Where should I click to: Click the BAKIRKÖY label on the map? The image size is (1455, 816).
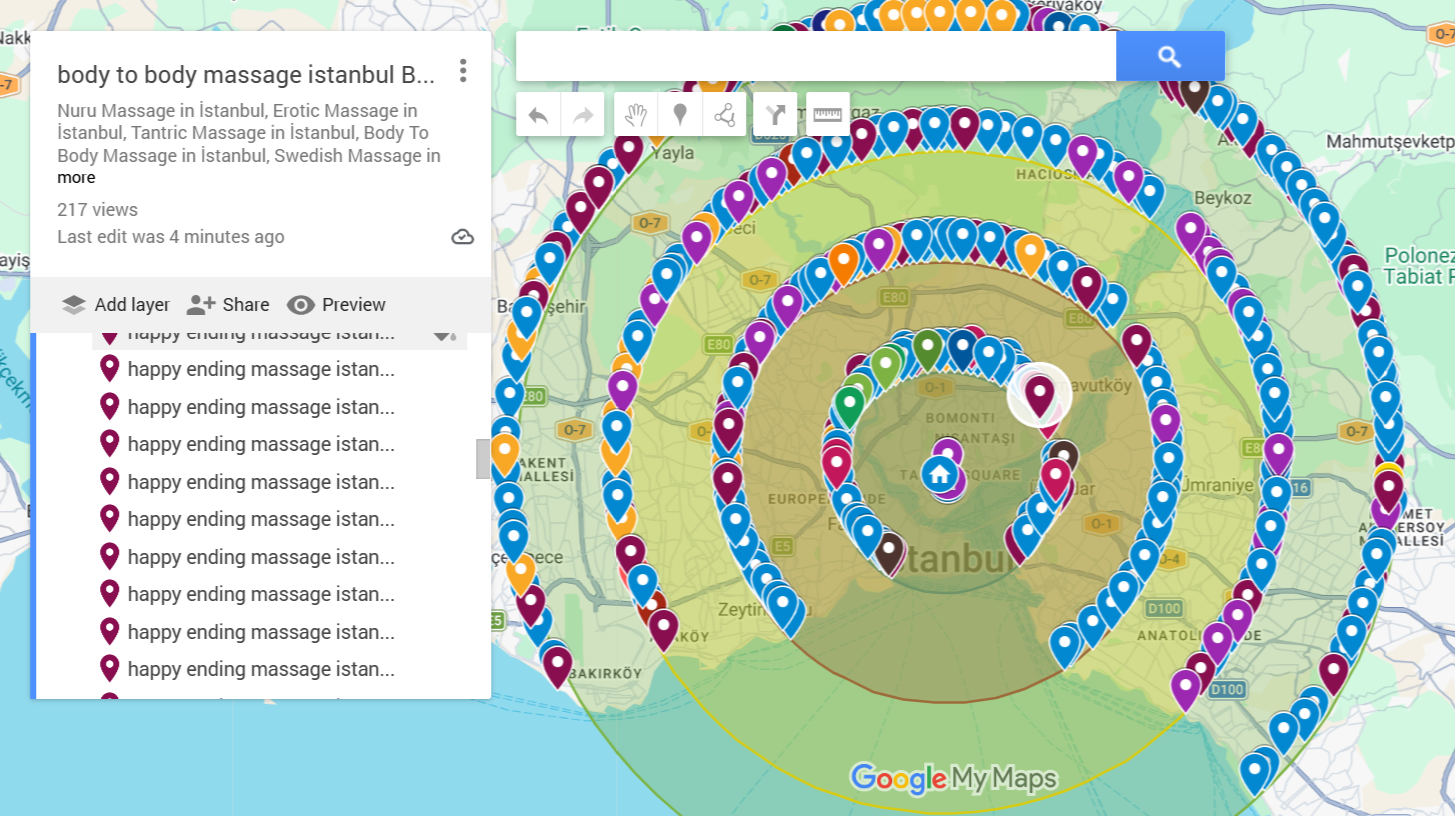[603, 674]
